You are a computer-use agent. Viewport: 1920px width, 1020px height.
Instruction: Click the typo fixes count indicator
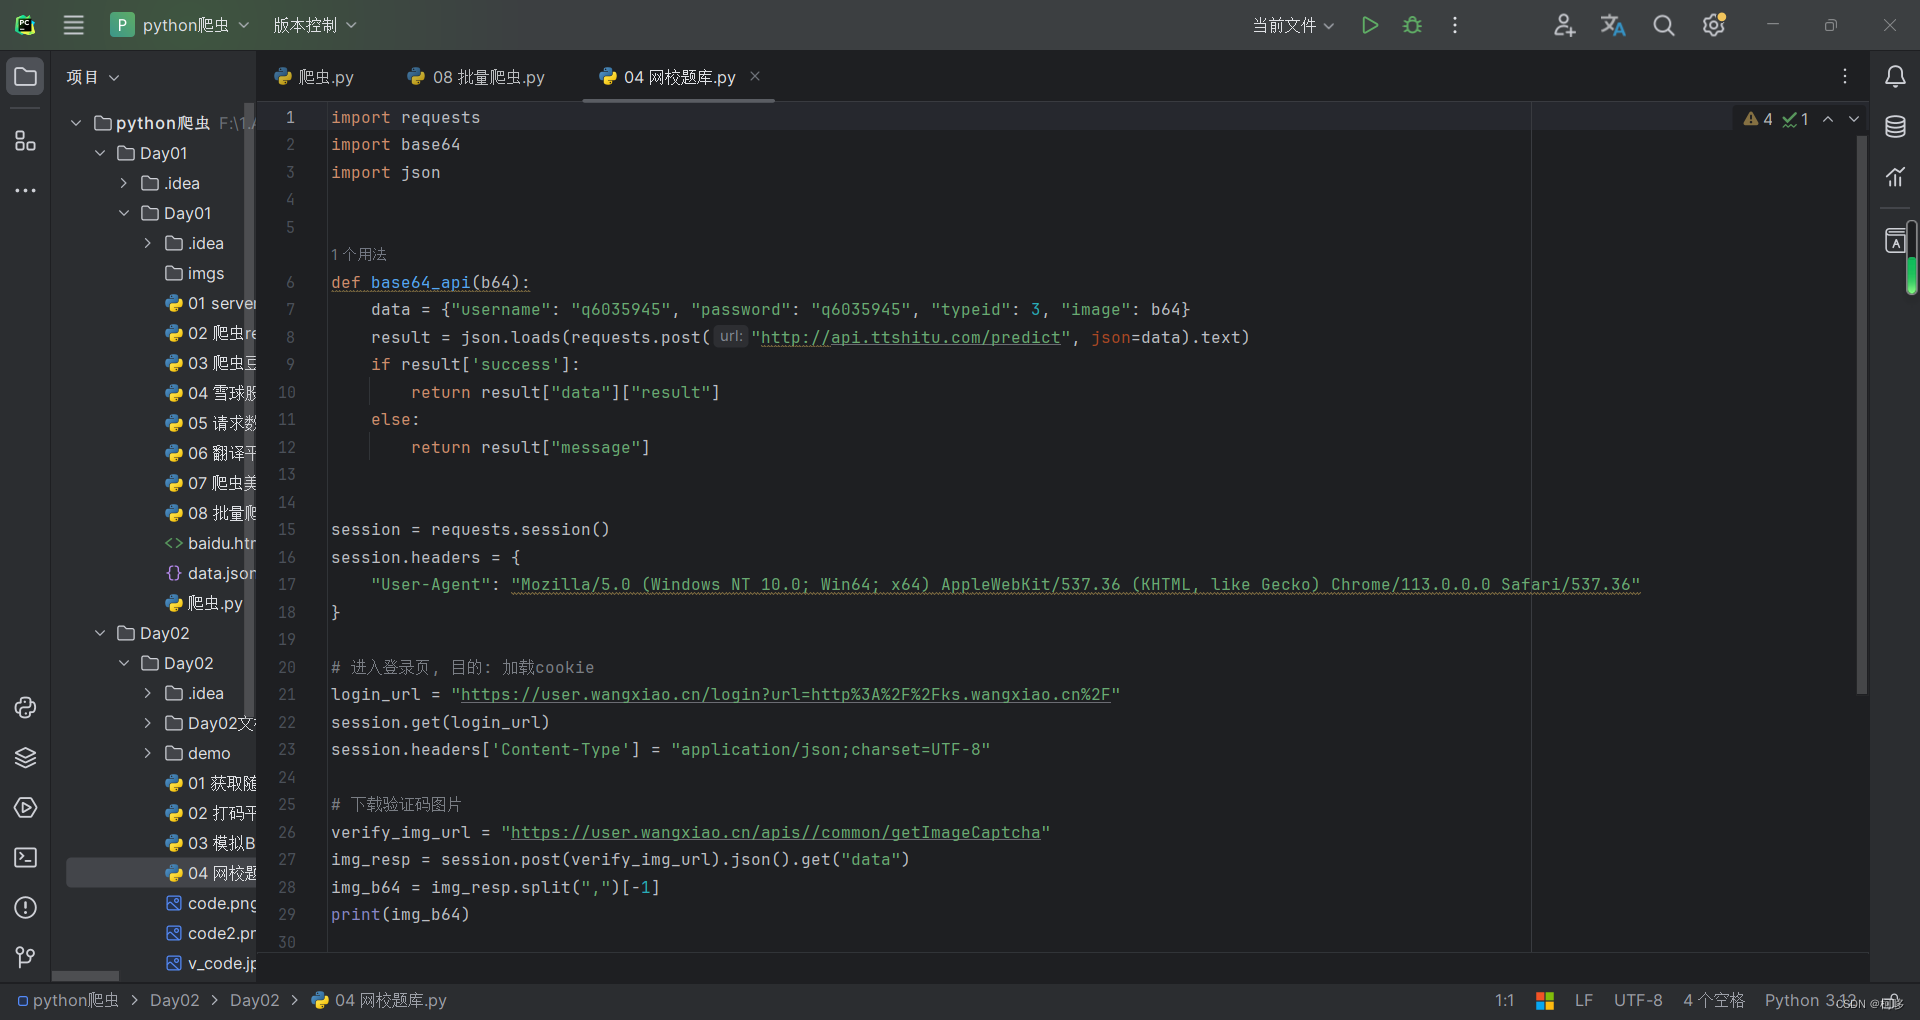[x=1796, y=119]
